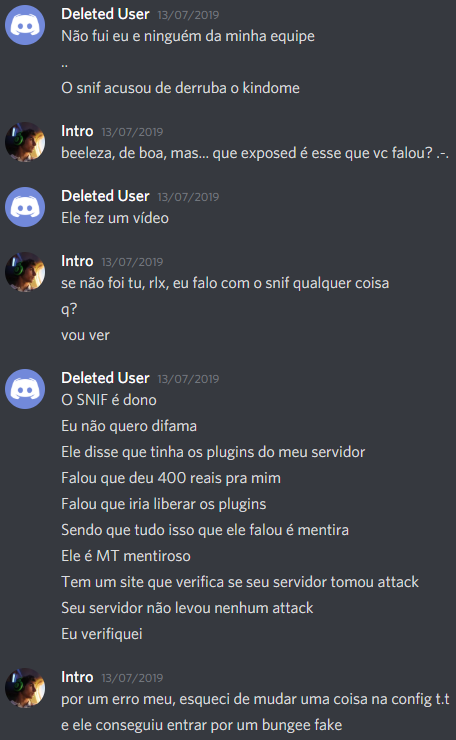This screenshot has width=456, height=740.
Task: Click 'Intro' username above 'se não foi tu'
Action: tap(77, 261)
